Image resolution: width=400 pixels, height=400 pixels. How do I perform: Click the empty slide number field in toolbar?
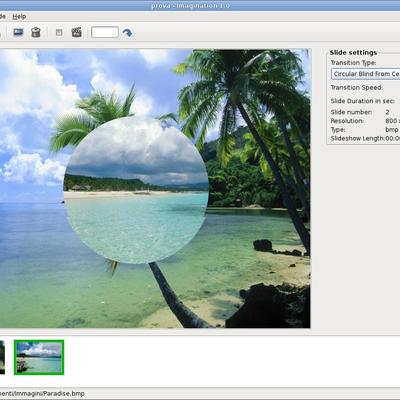coord(105,32)
